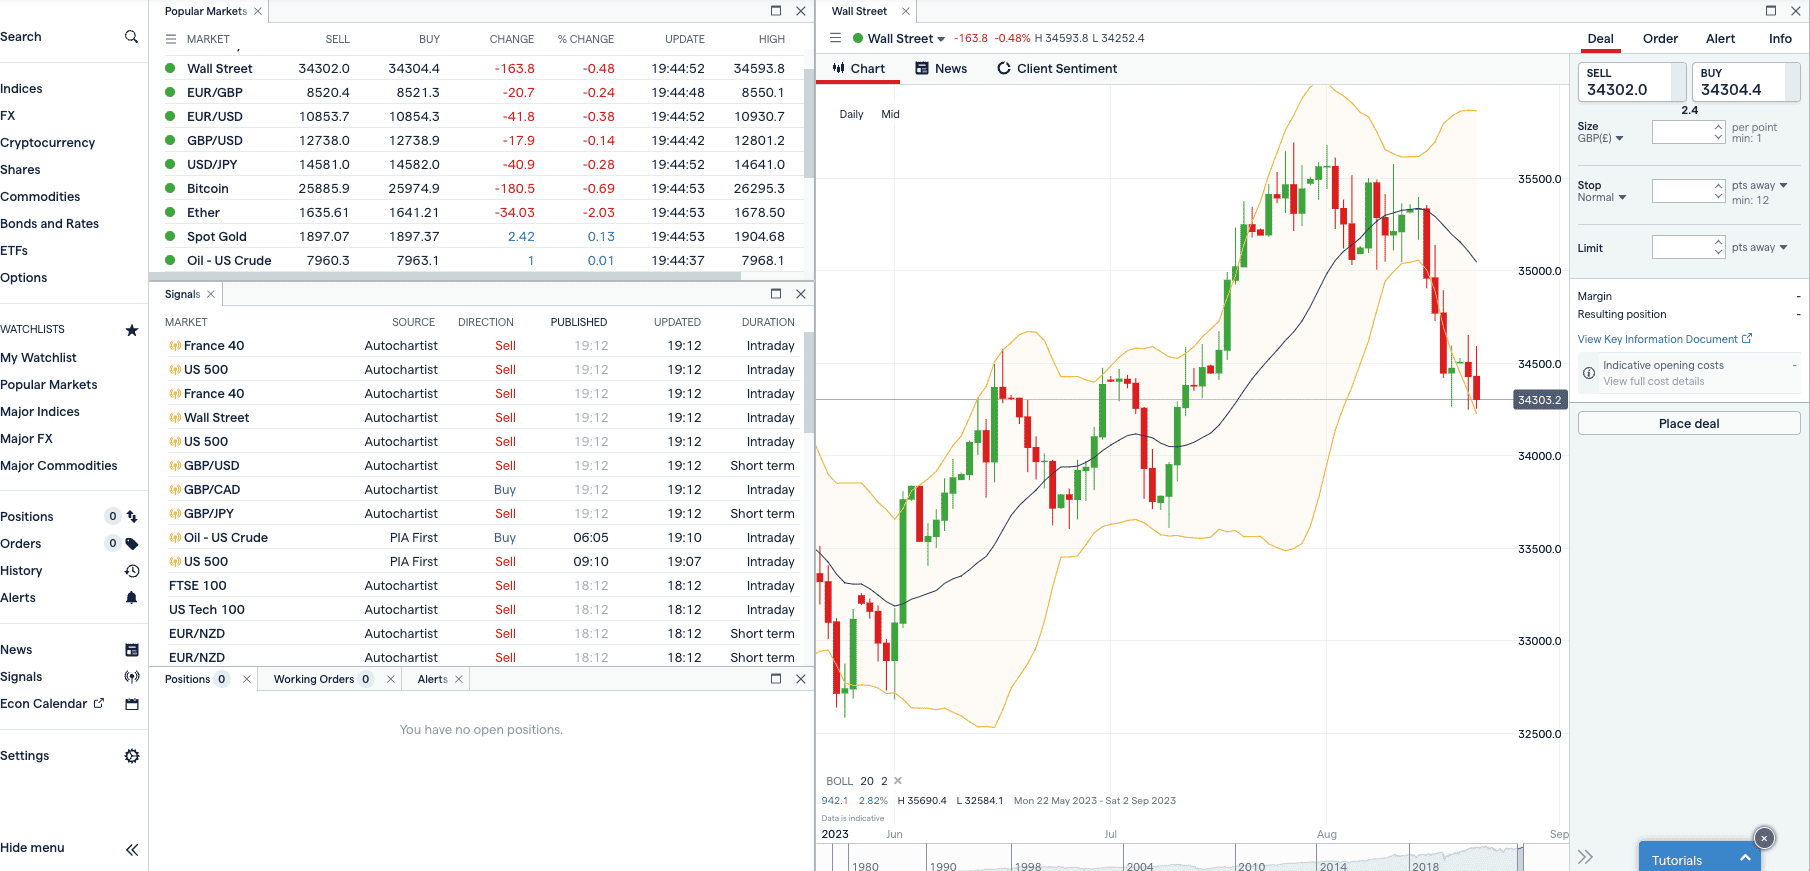
Task: Close the Wall Street tab
Action: pyautogui.click(x=906, y=11)
